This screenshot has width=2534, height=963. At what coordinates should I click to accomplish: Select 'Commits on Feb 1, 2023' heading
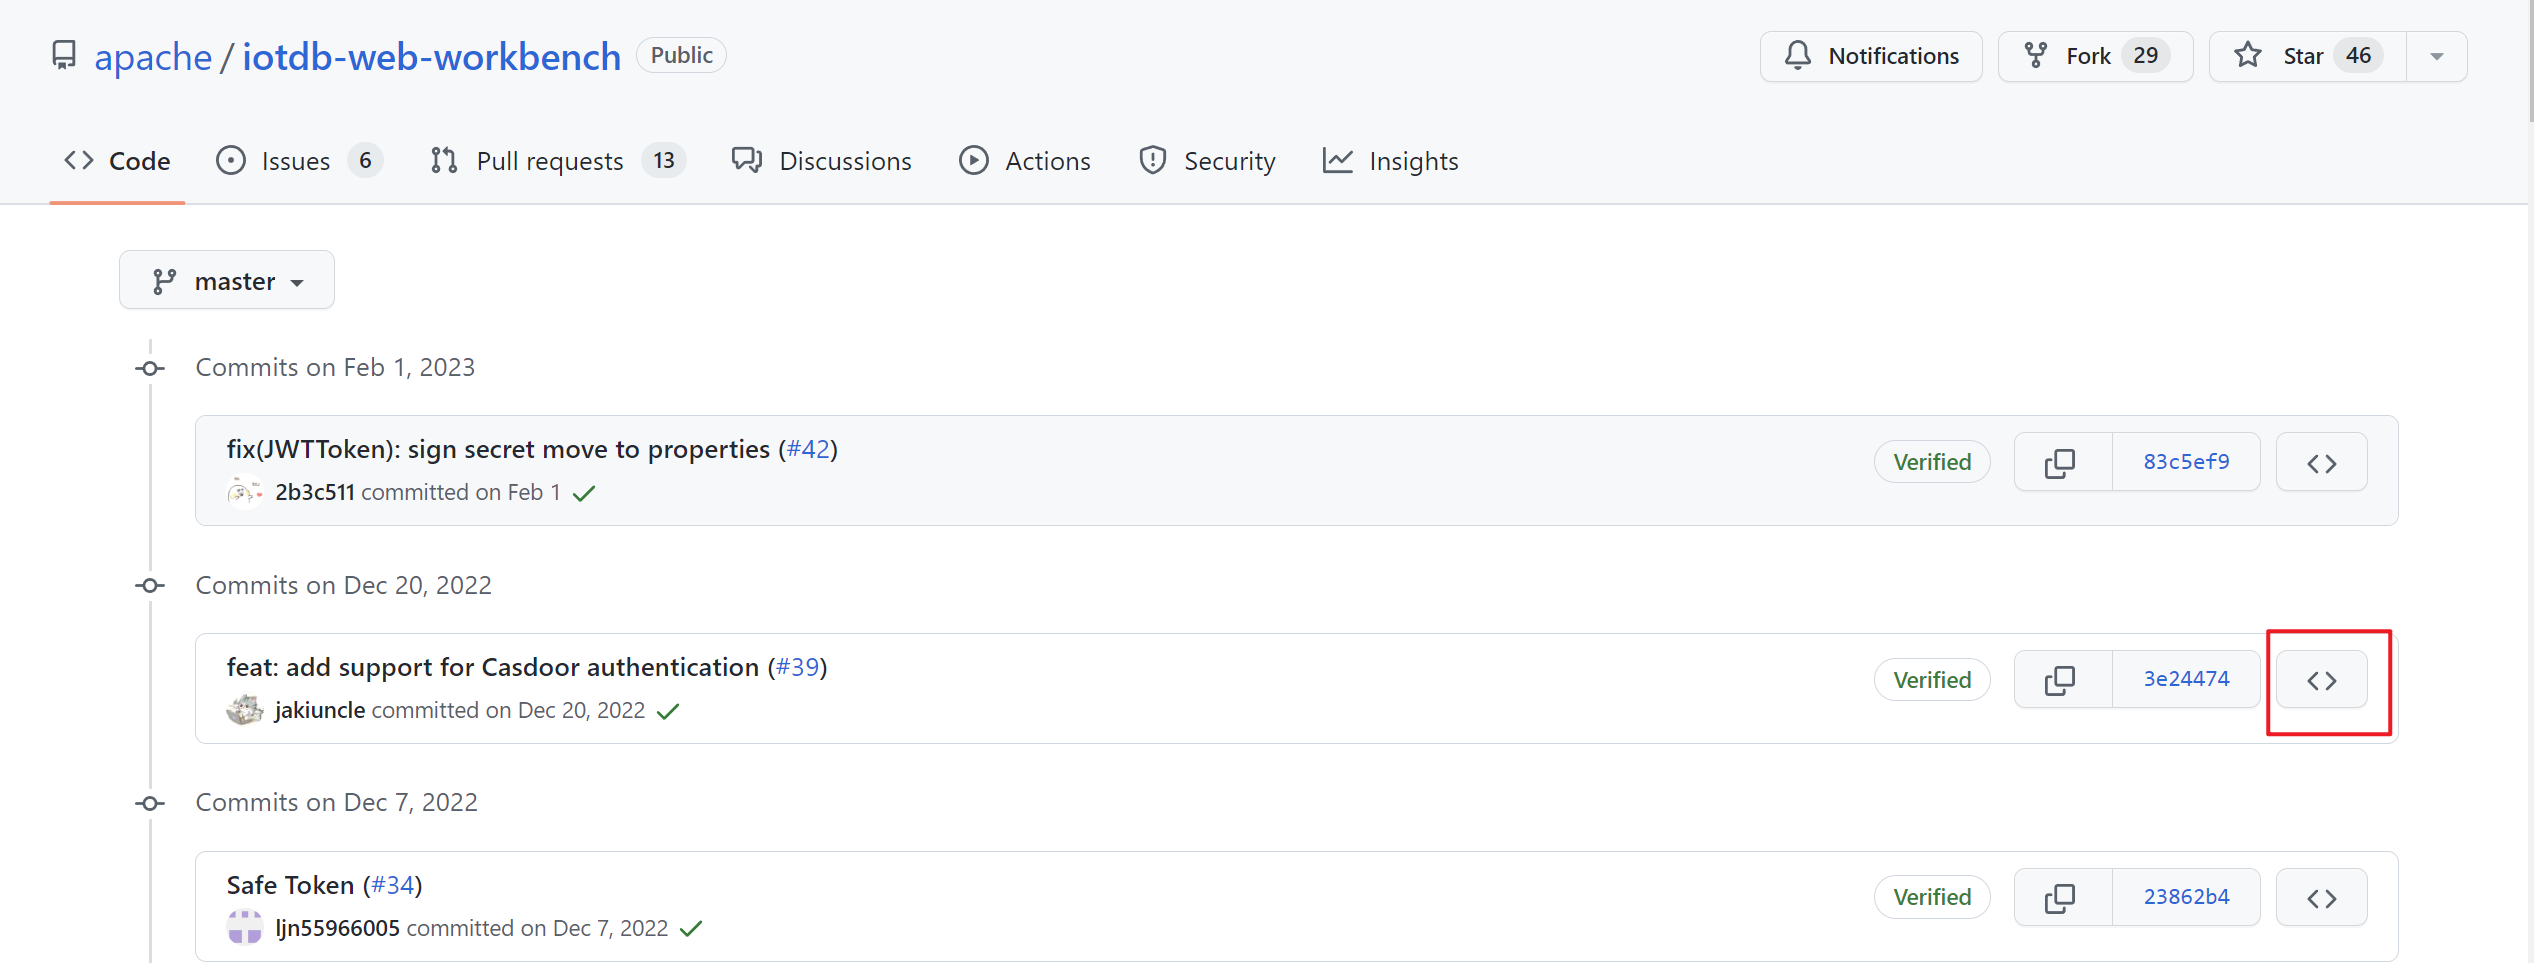(335, 368)
